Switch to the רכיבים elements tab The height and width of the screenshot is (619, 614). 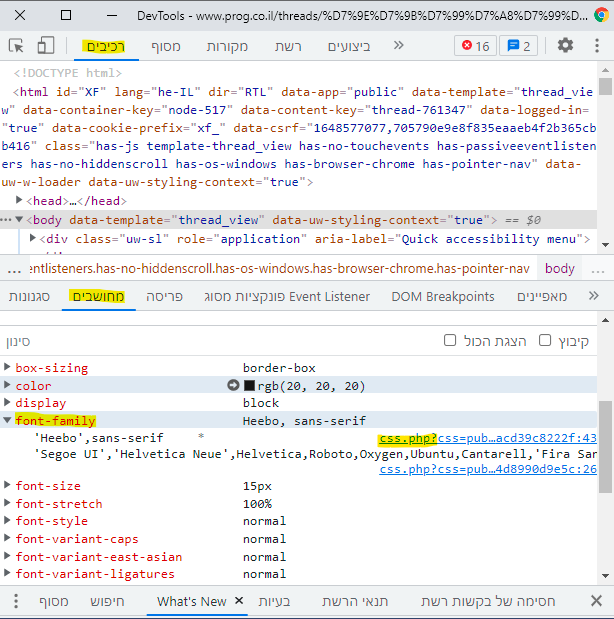(105, 46)
